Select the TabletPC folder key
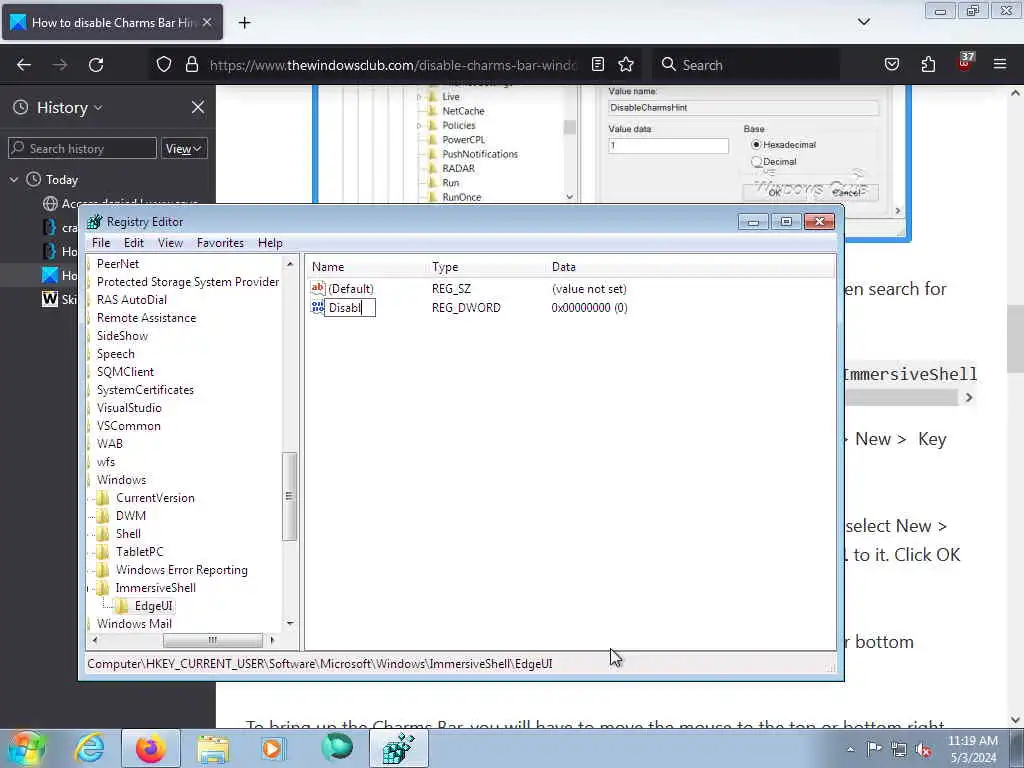 pos(139,552)
